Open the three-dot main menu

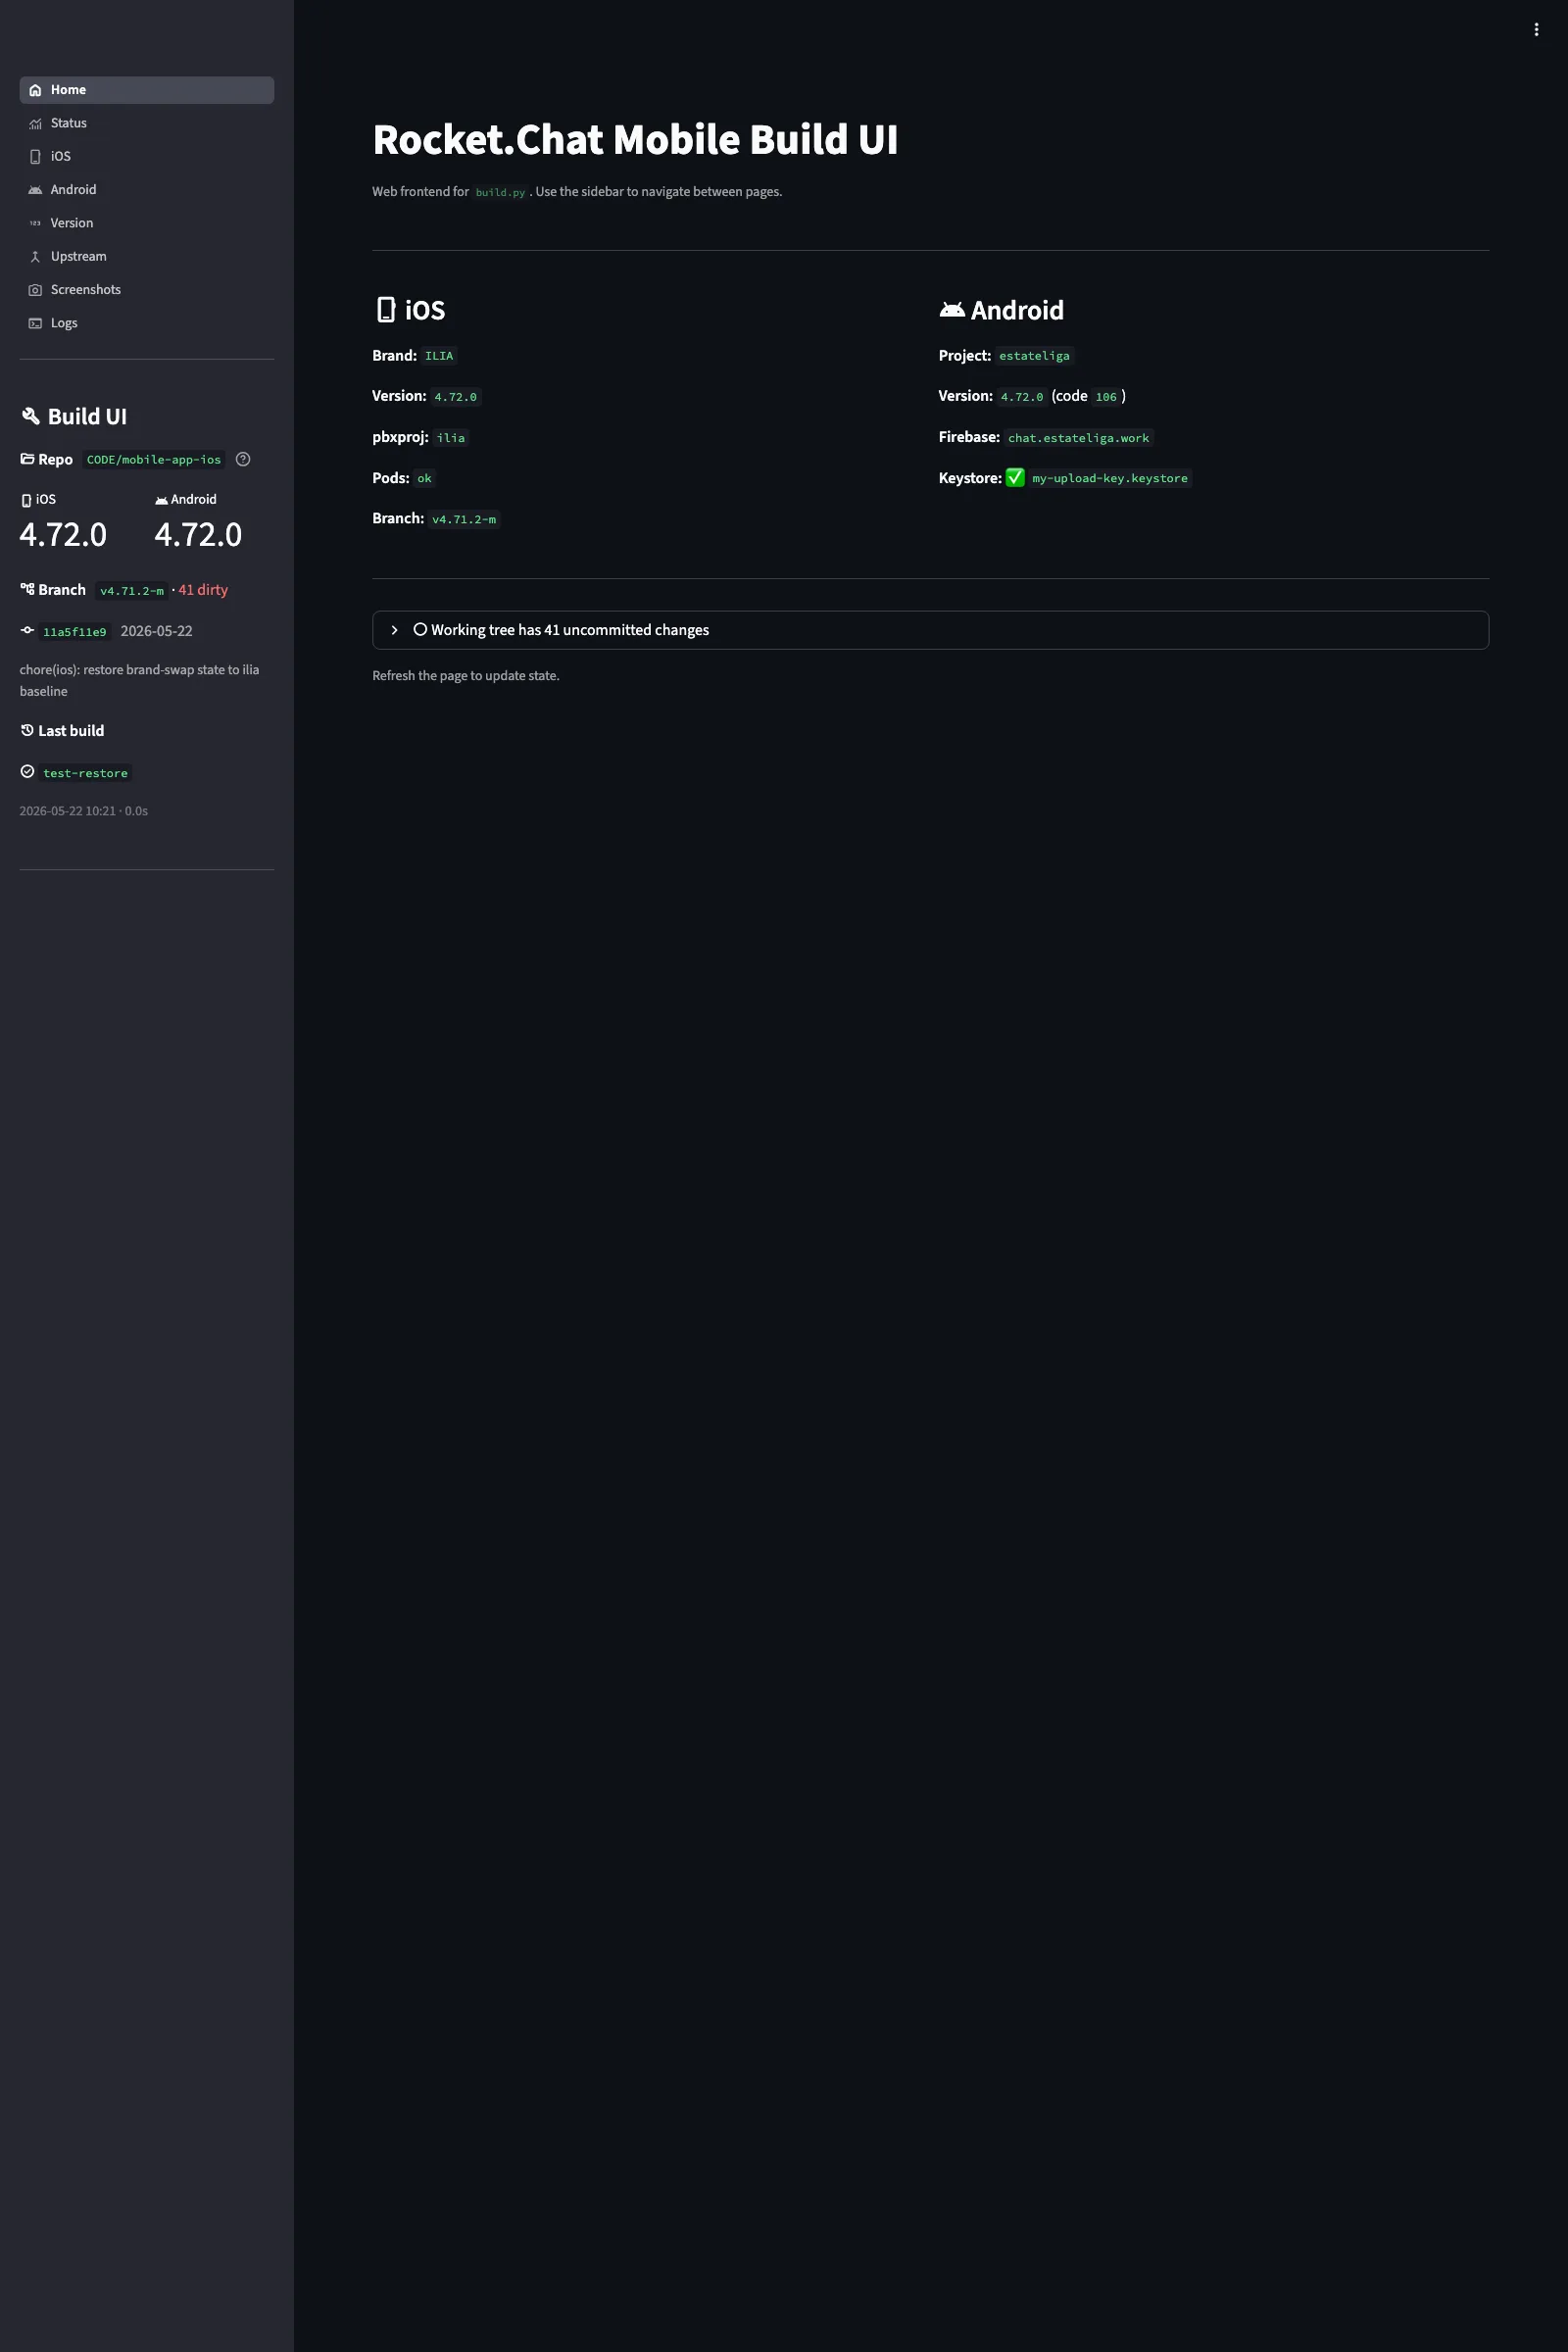click(1536, 30)
